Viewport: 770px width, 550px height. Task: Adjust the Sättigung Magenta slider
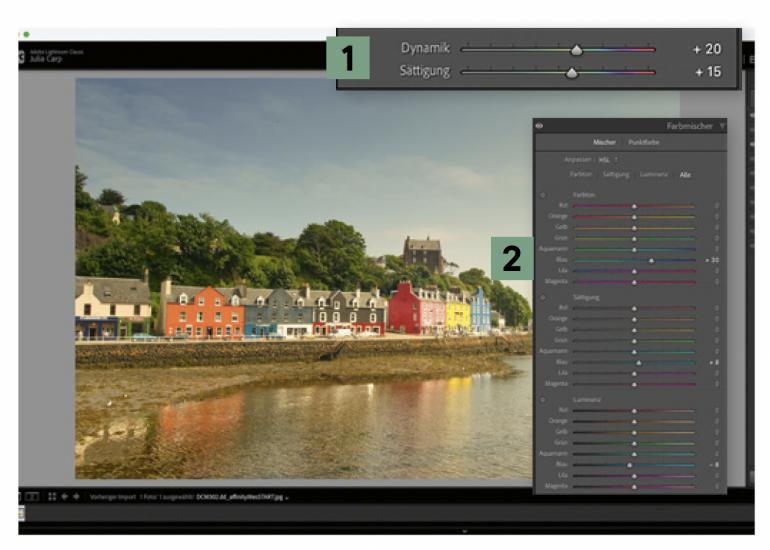(x=634, y=385)
